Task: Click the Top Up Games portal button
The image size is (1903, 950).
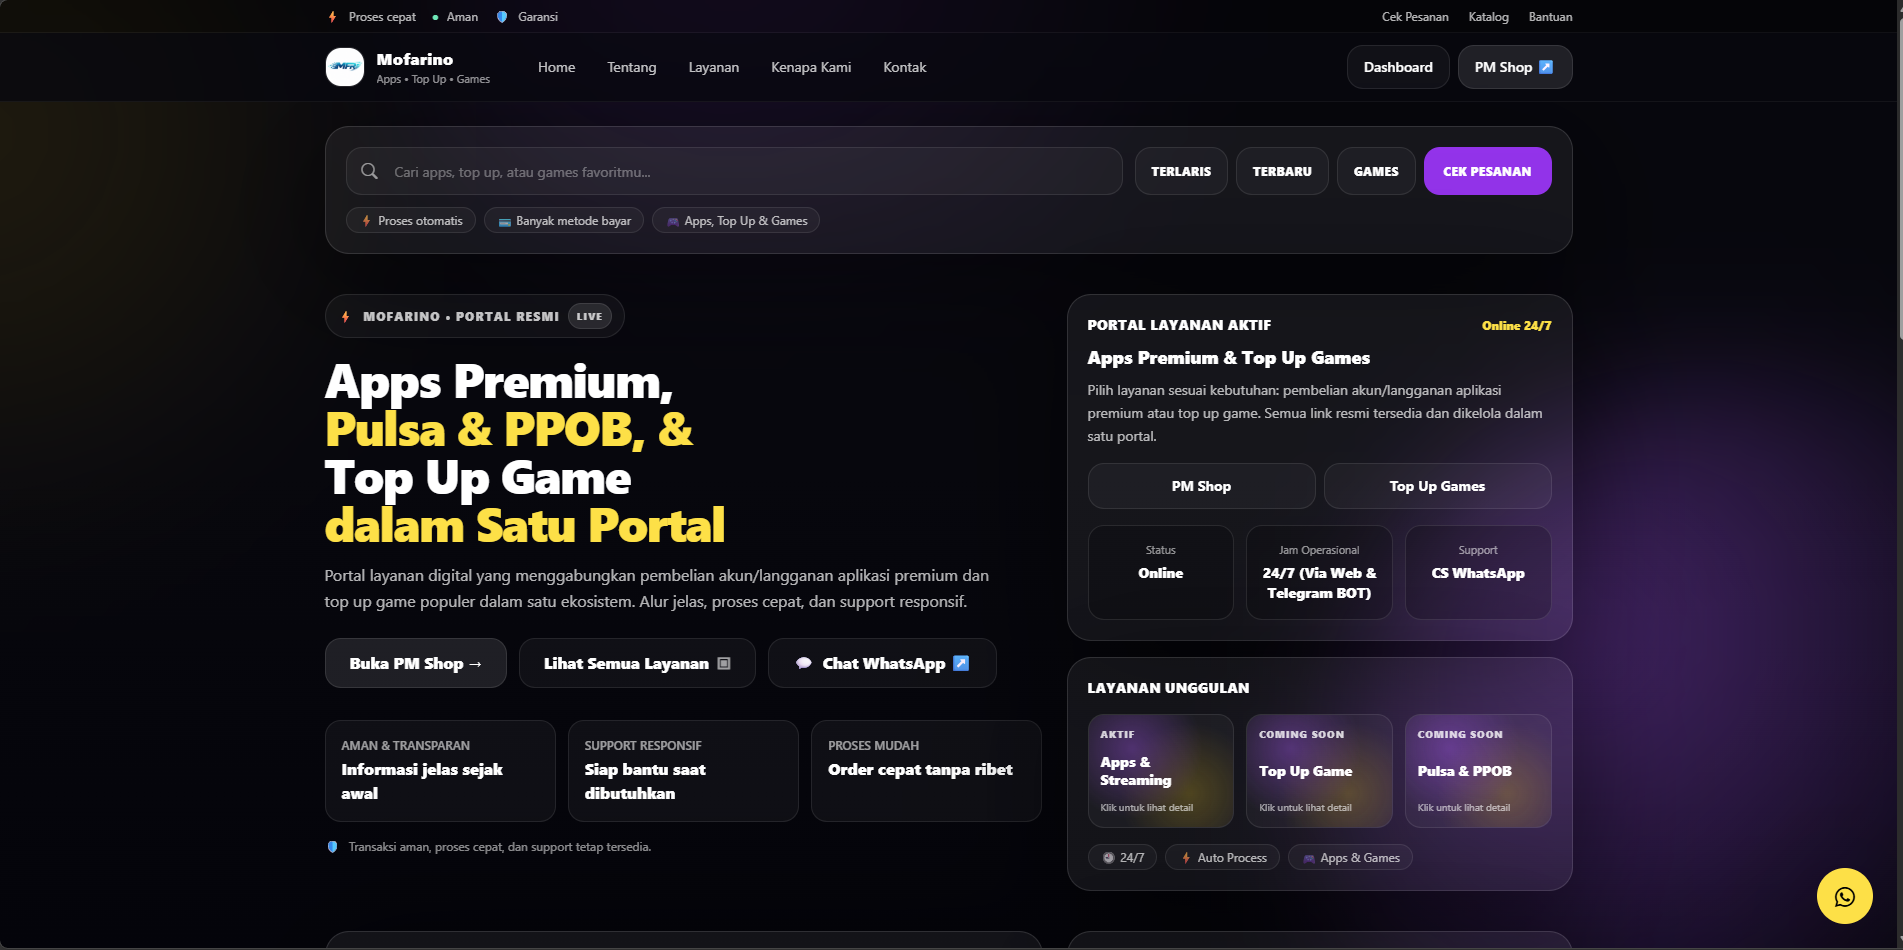Action: coord(1436,486)
